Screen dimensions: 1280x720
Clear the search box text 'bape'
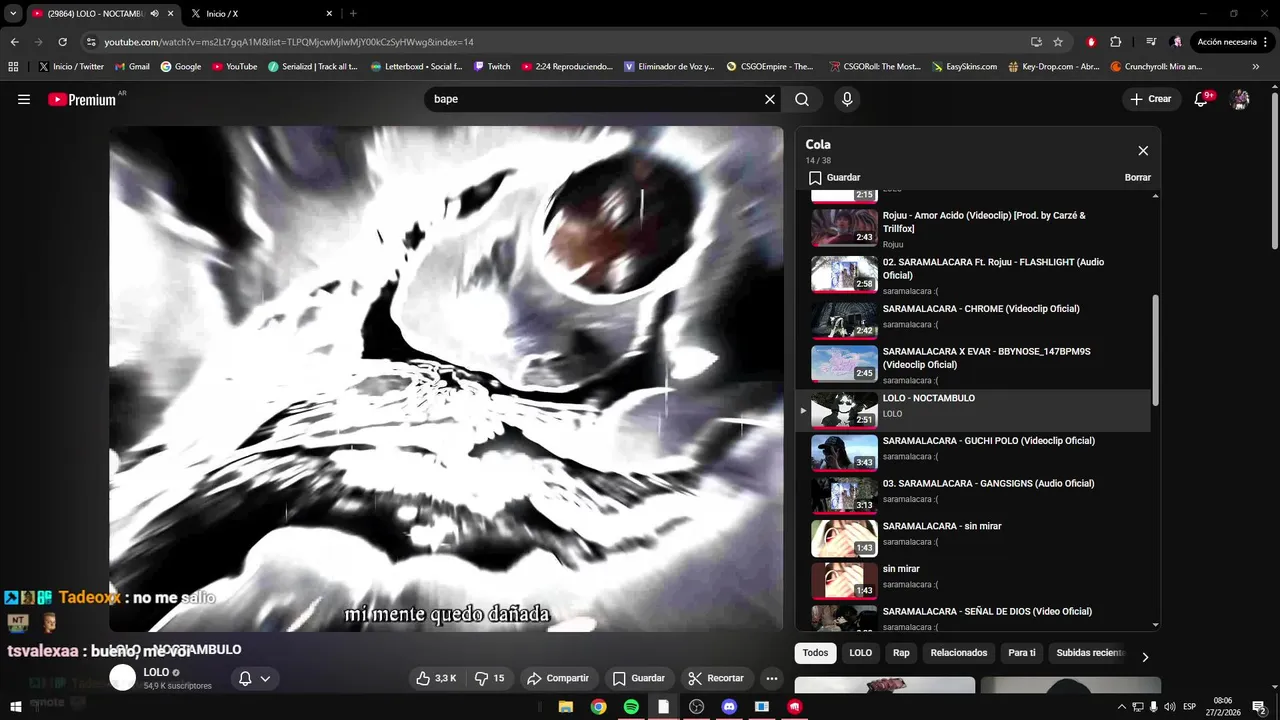[x=770, y=99]
